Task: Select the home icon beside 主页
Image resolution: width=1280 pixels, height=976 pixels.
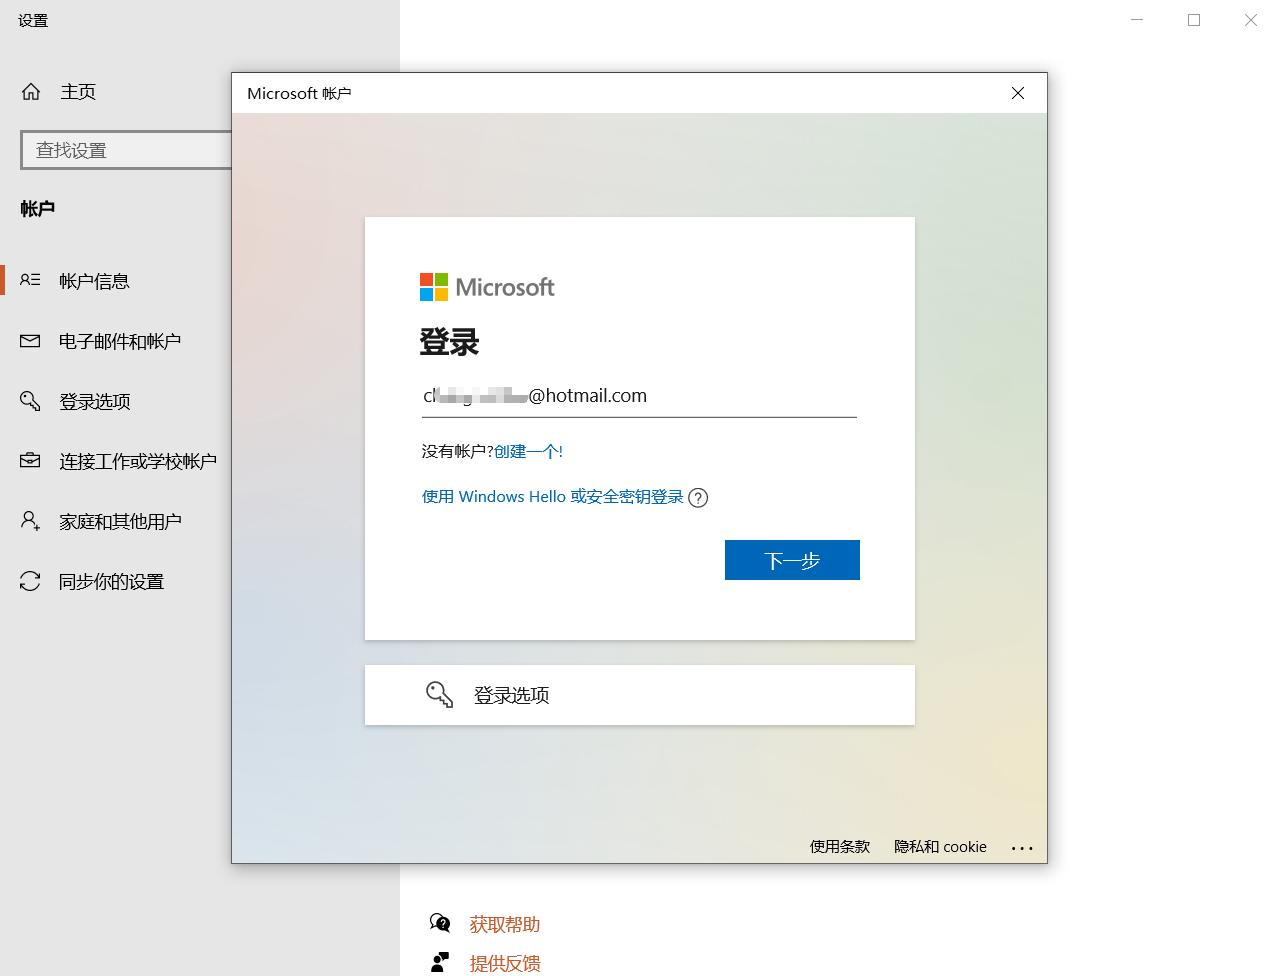Action: pyautogui.click(x=31, y=91)
